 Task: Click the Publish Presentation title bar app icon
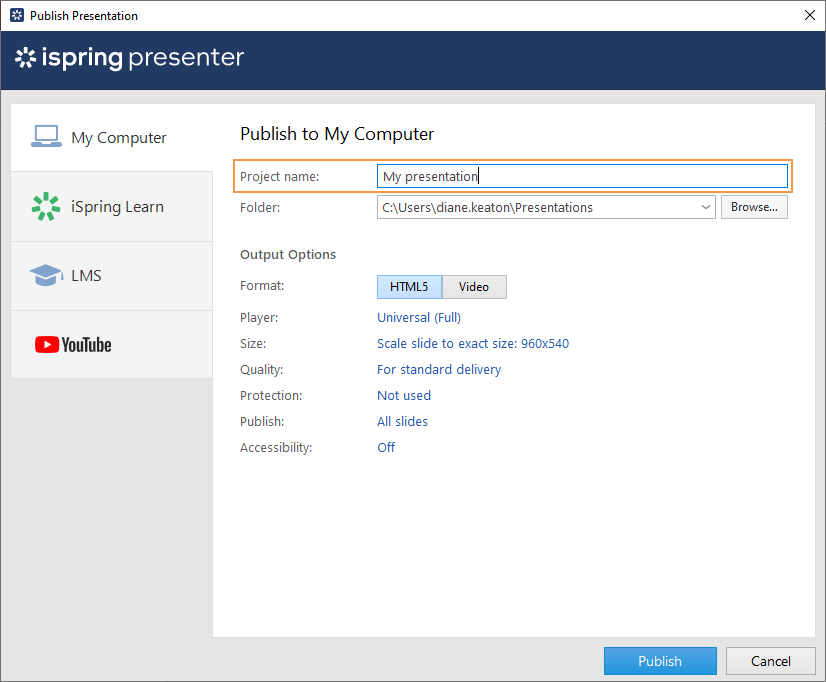(16, 16)
